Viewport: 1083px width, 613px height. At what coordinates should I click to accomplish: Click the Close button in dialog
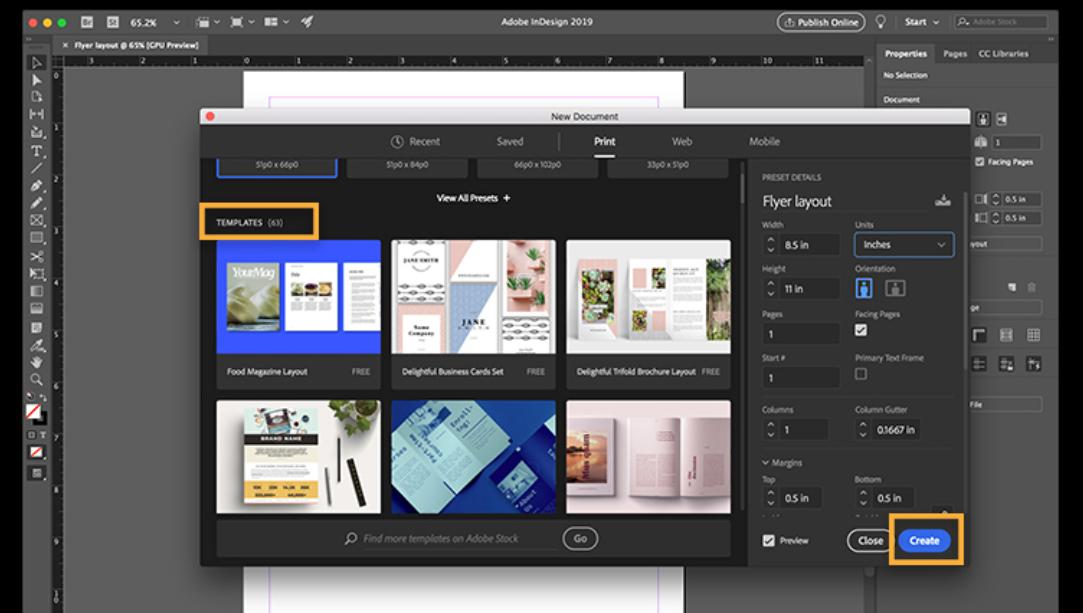click(x=870, y=541)
